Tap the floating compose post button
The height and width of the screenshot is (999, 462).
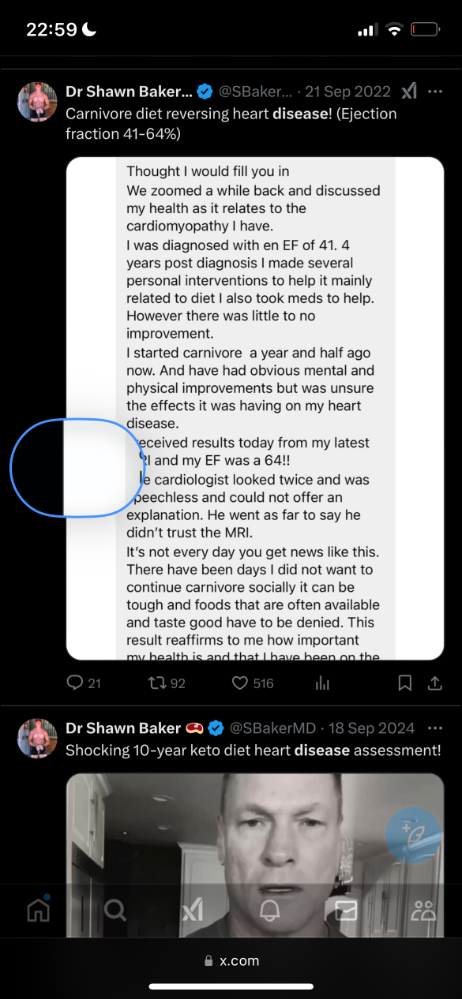[x=413, y=836]
